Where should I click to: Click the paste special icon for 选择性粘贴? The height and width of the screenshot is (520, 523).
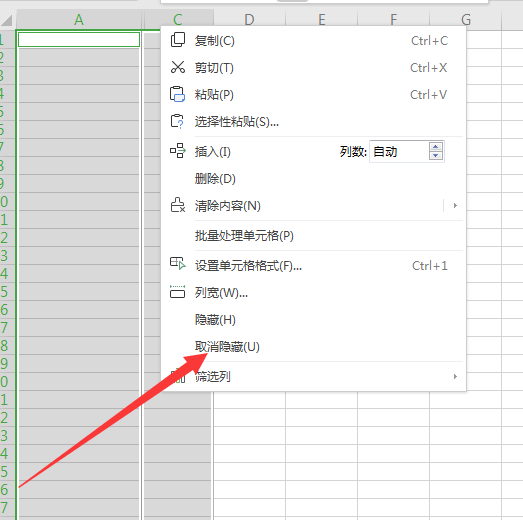(x=177, y=121)
